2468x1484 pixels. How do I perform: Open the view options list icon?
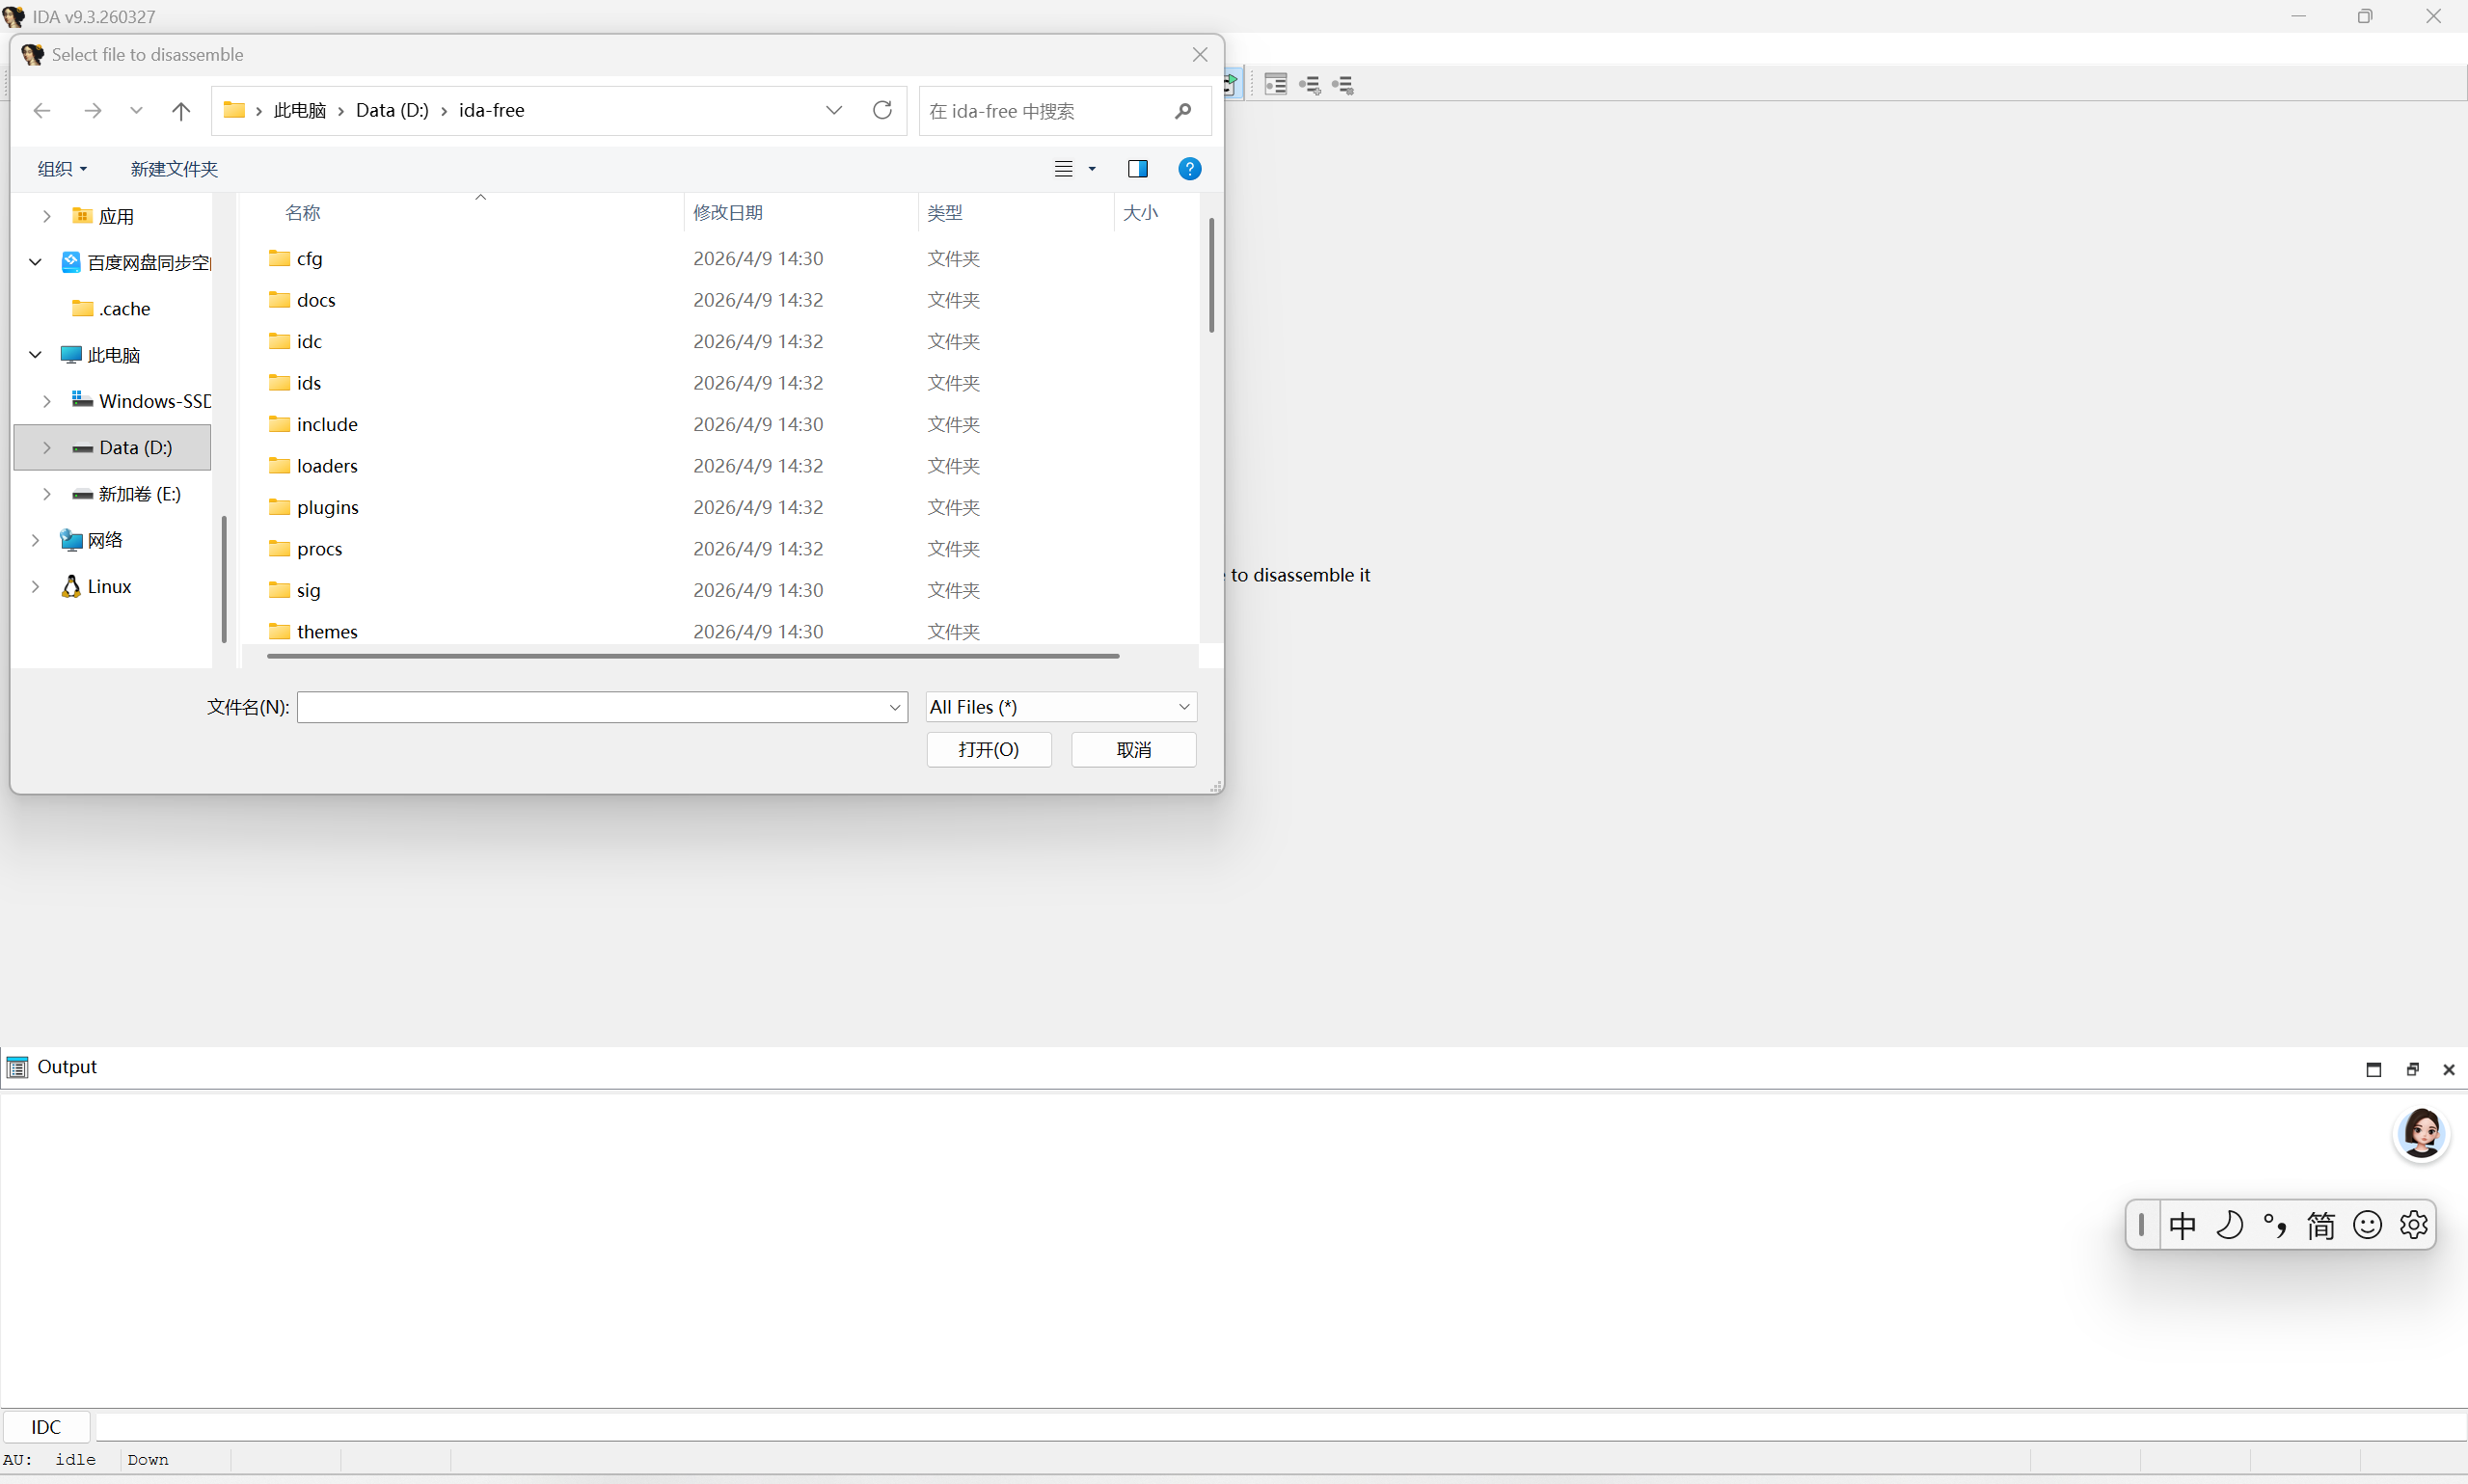point(1063,169)
